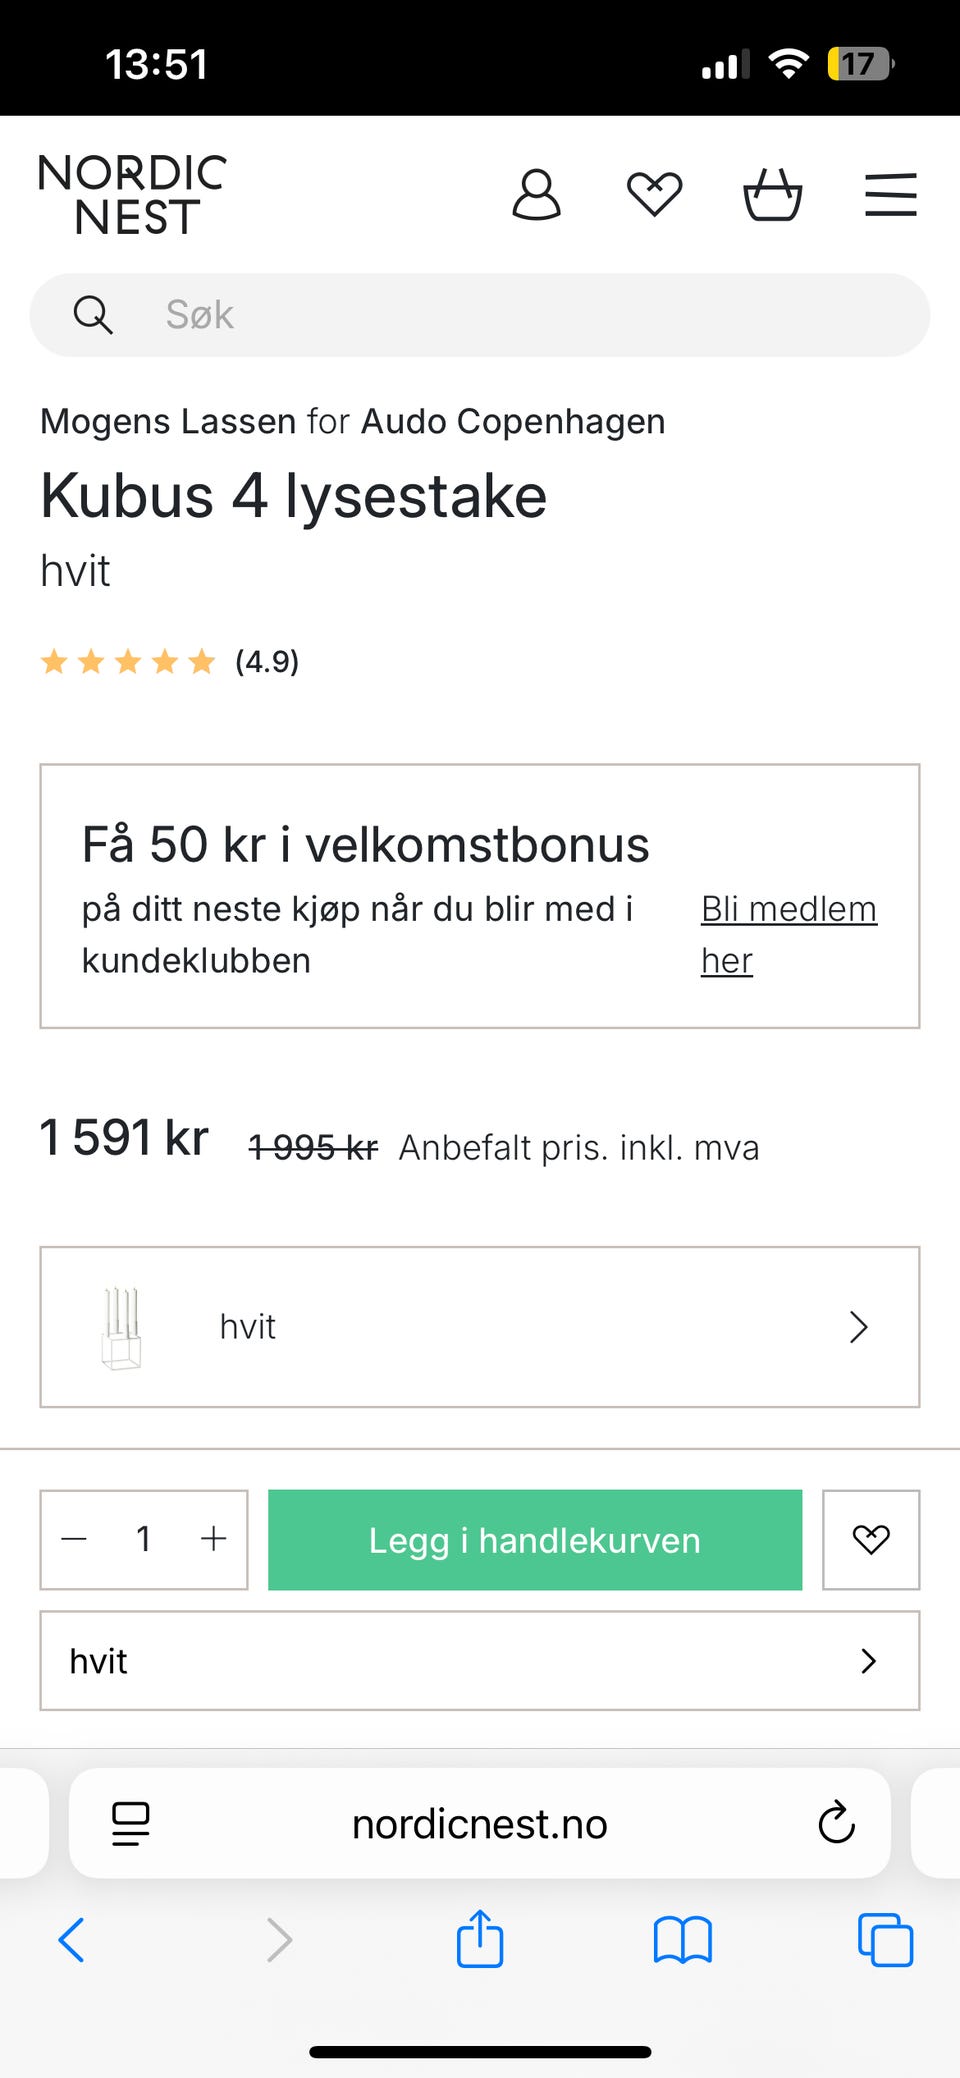Tap the white Kubus candleholder thumbnail
This screenshot has height=2078, width=960.
121,1328
